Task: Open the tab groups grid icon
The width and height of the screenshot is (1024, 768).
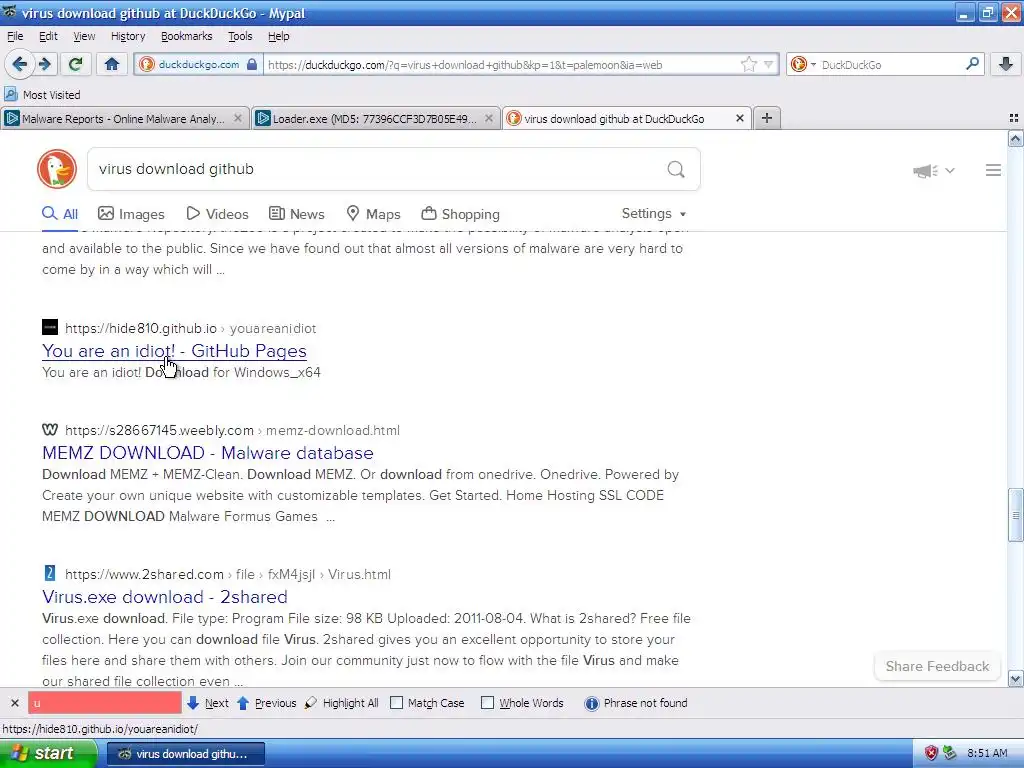Action: pos(1014,118)
